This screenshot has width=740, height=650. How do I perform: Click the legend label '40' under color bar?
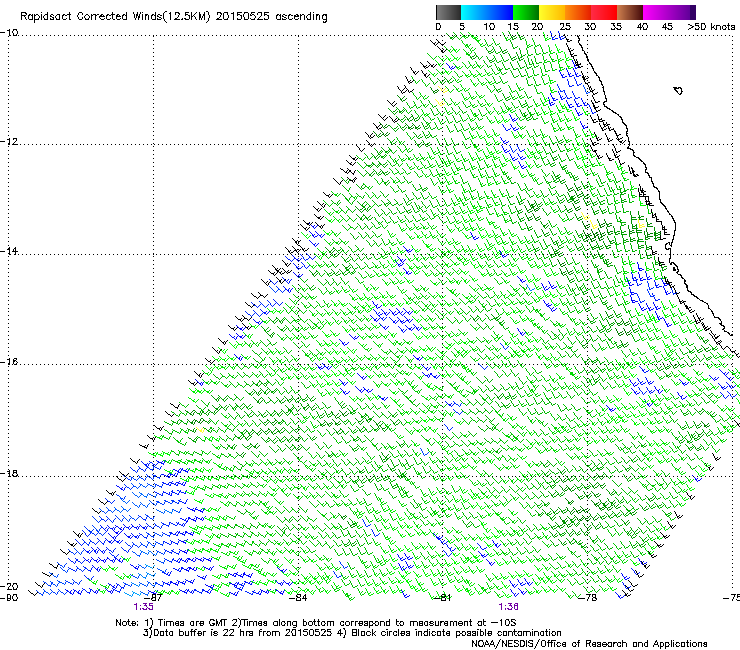click(642, 27)
